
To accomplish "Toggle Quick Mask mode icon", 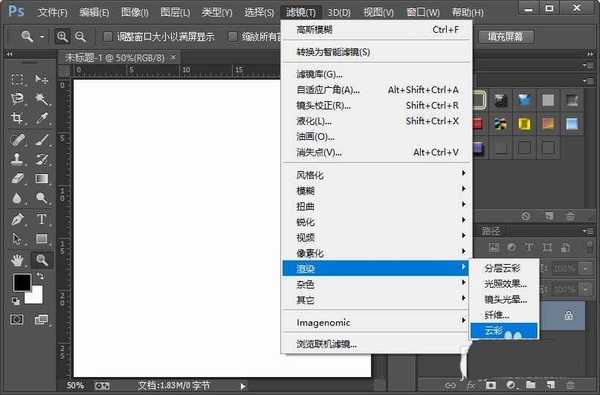I will 16,319.
